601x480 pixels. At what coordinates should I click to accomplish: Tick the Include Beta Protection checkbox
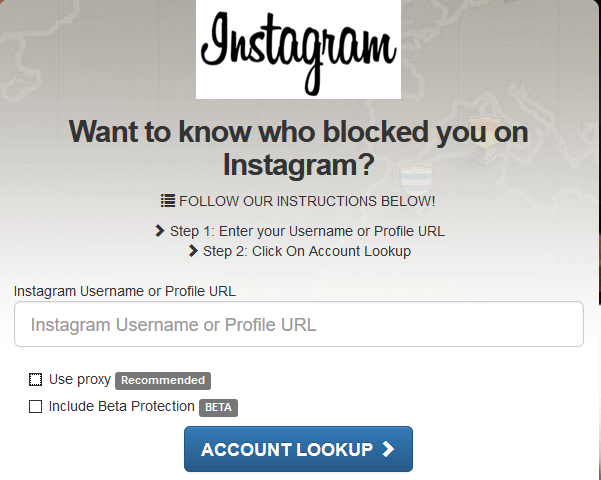click(x=36, y=407)
